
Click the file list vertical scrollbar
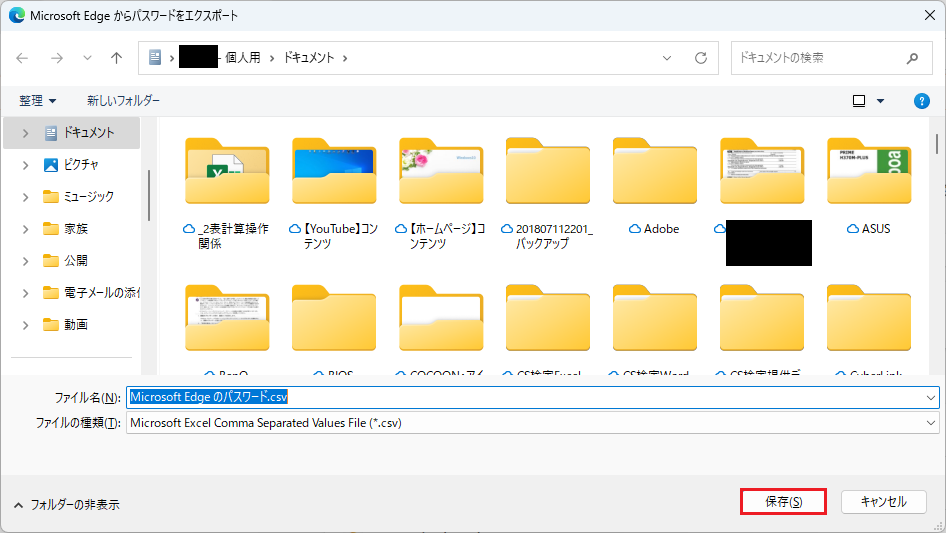pos(936,144)
